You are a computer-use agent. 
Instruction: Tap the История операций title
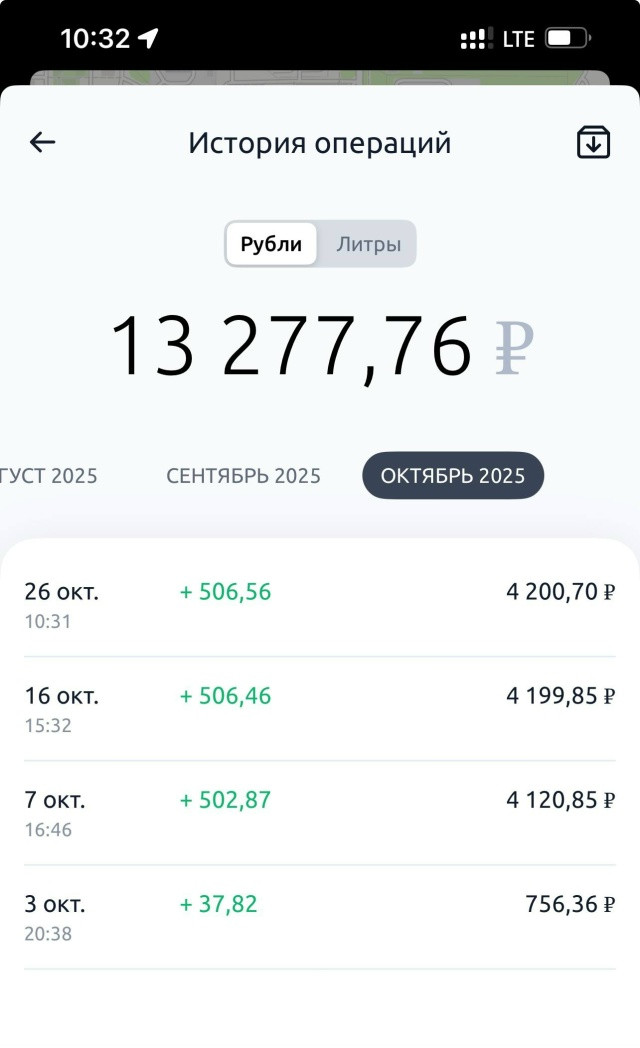point(319,143)
